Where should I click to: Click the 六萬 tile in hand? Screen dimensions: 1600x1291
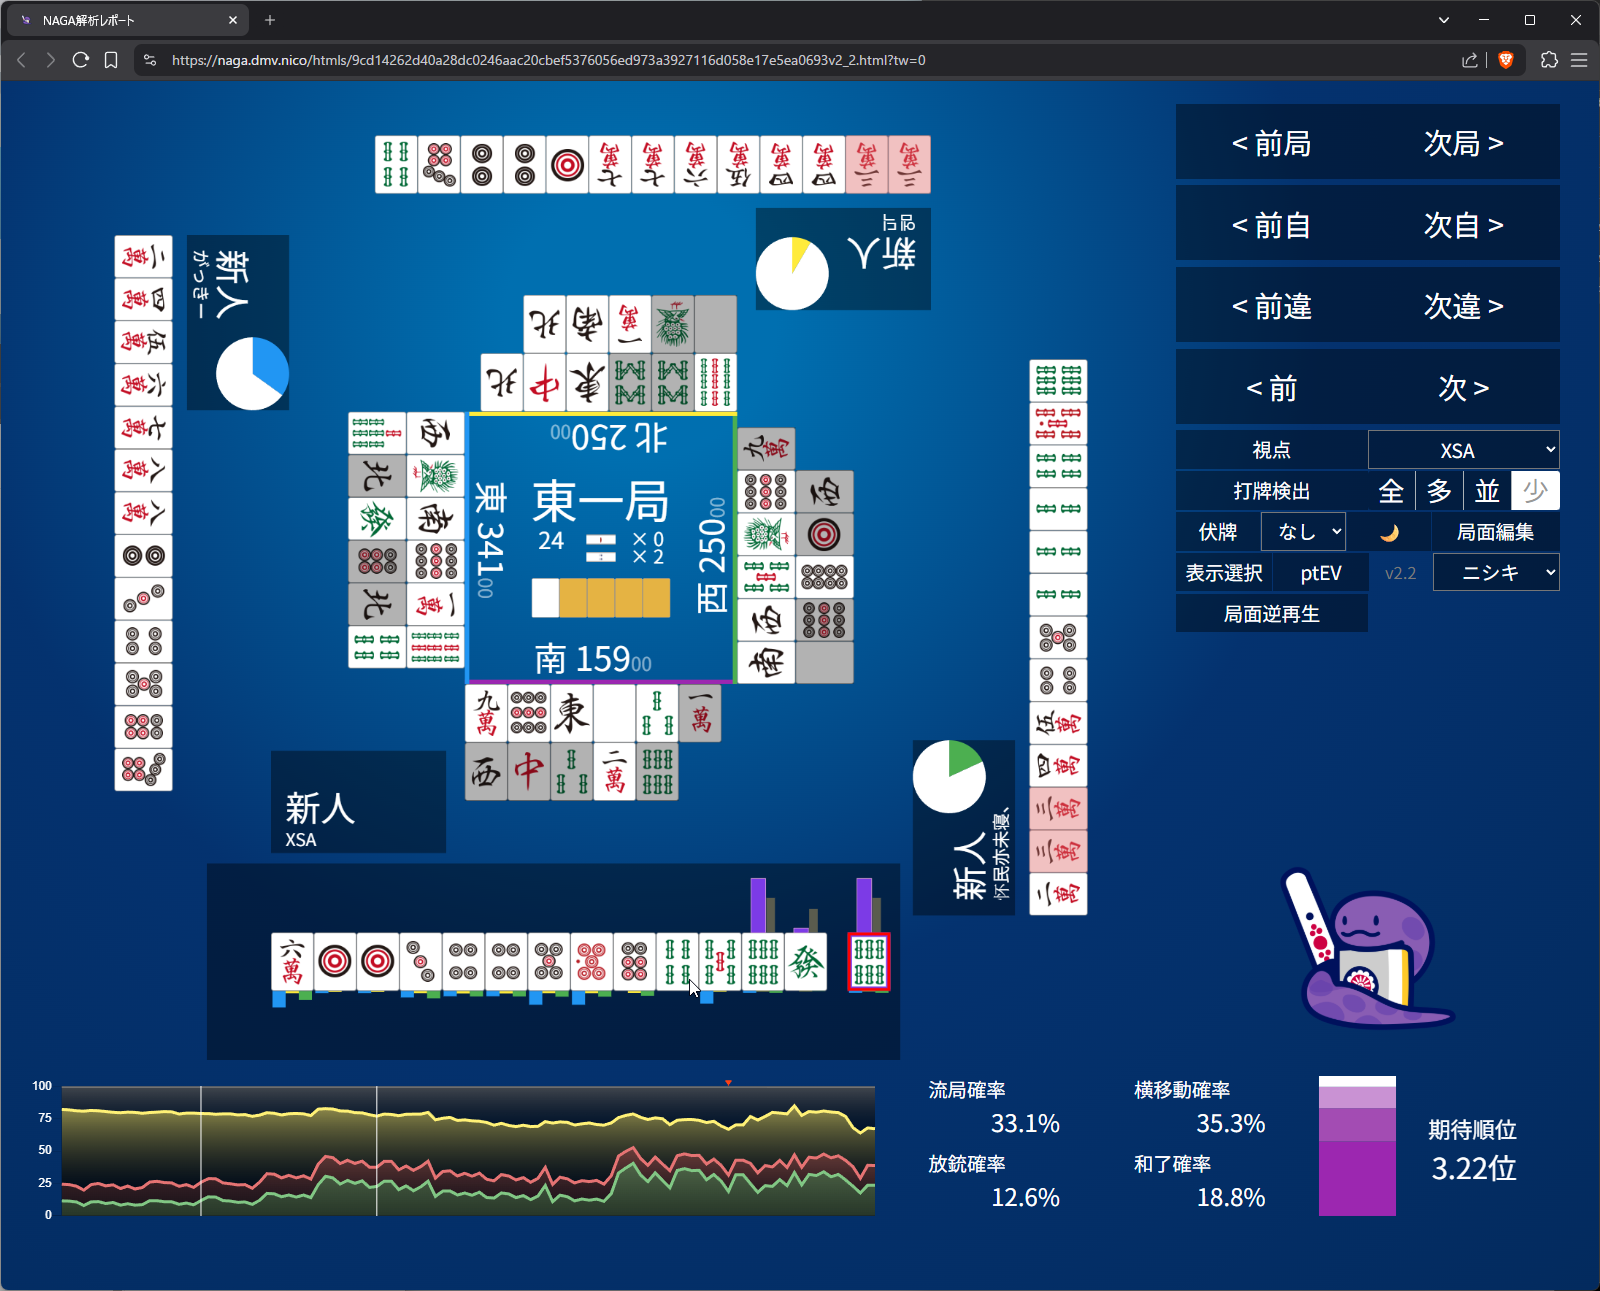coord(292,962)
